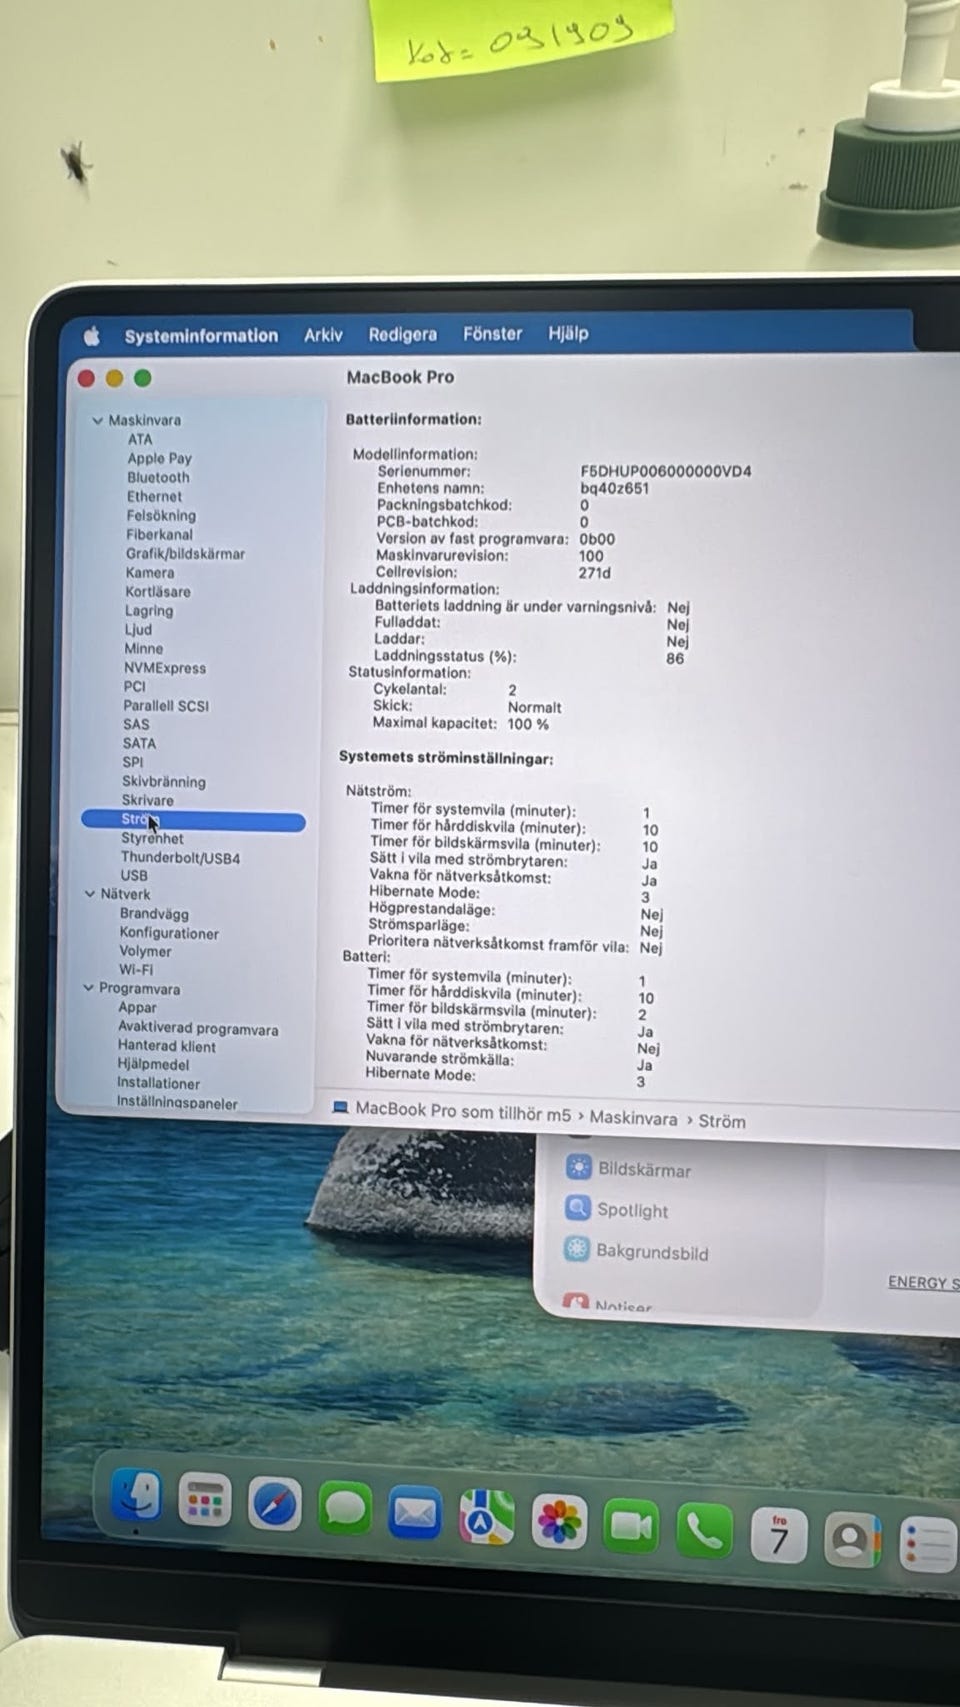This screenshot has width=960, height=1707.
Task: Select Thunderbolt/USB4 in the sidebar
Action: tap(180, 857)
